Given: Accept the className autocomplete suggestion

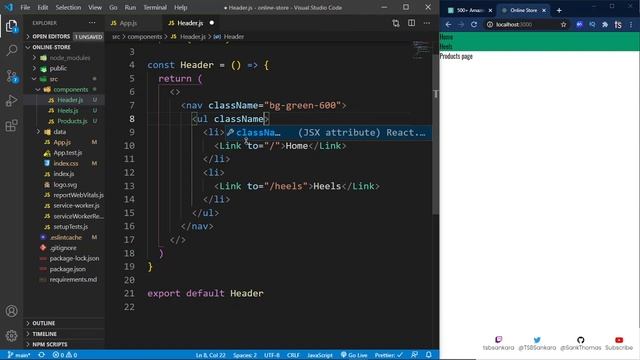Looking at the screenshot, I should coord(329,133).
